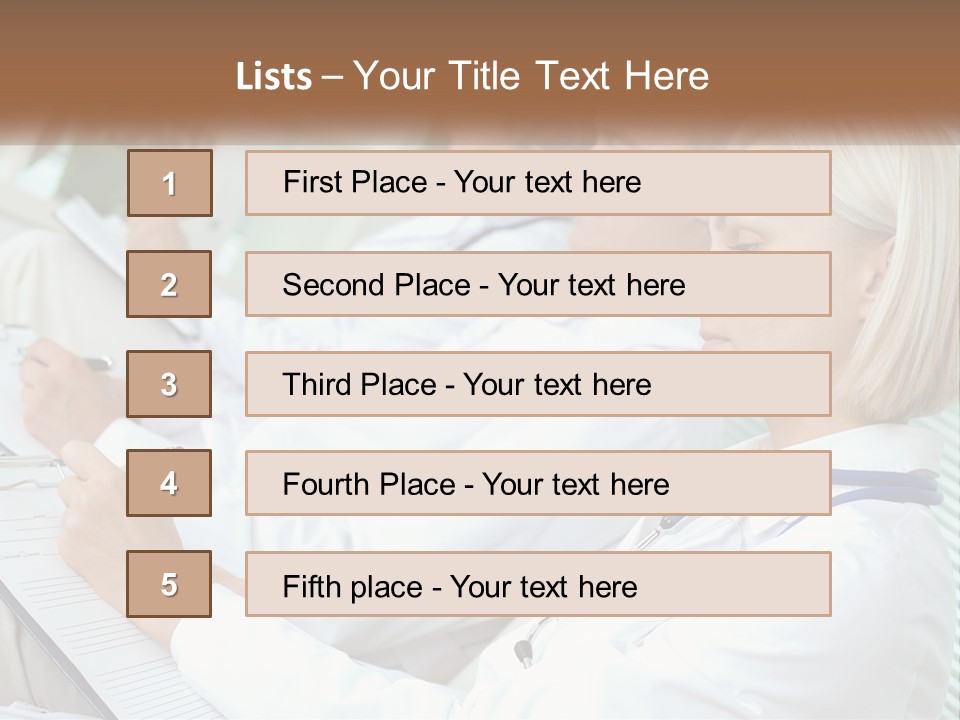Select the 'Fifth place' text box
Screen dimensions: 960x720
[x=538, y=584]
